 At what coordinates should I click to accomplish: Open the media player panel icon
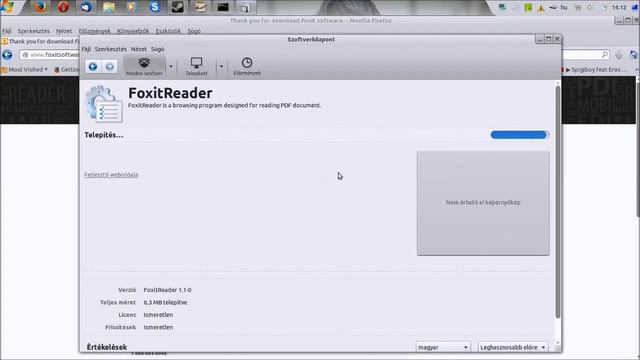pos(131,7)
